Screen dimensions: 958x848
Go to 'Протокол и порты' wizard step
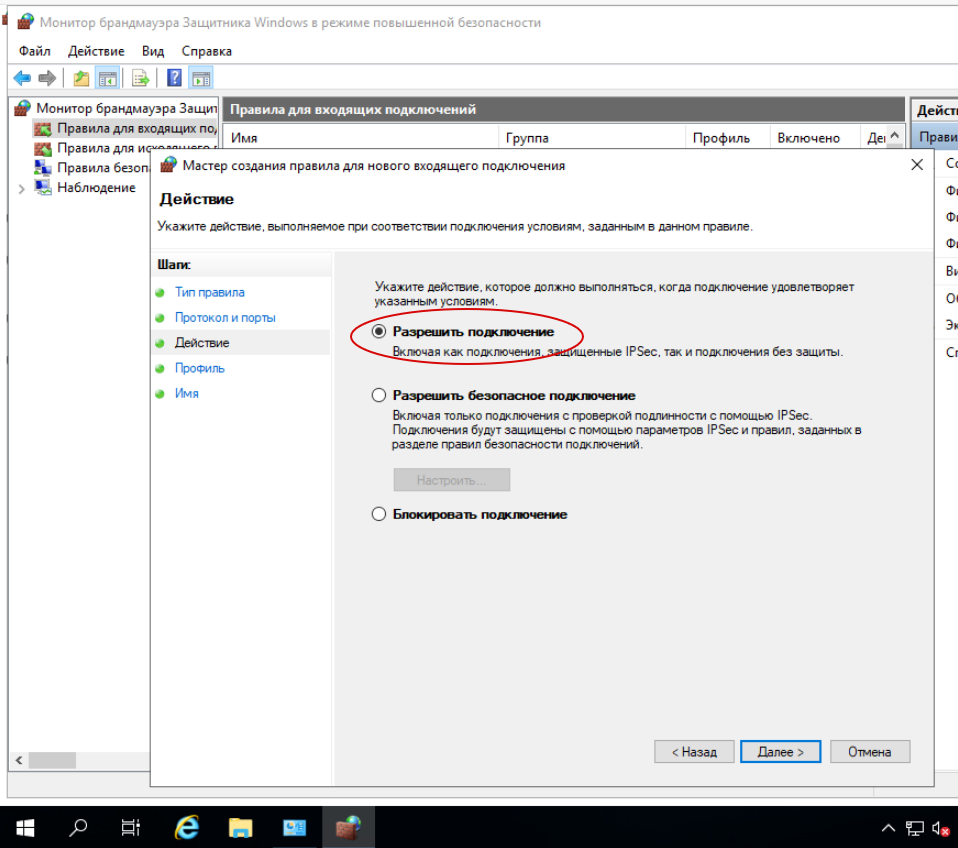pos(225,317)
